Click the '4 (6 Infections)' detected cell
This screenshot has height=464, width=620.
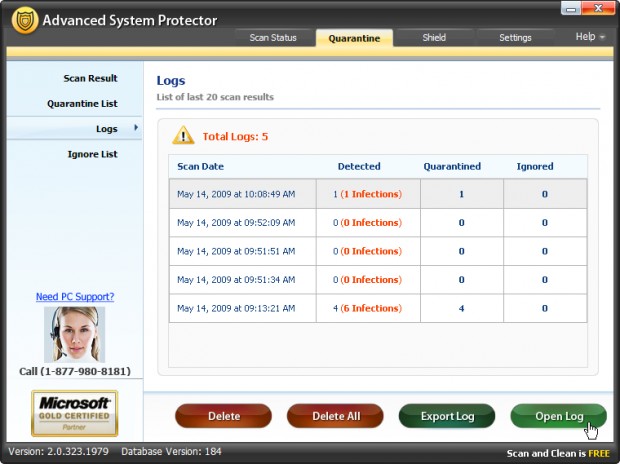pyautogui.click(x=367, y=308)
